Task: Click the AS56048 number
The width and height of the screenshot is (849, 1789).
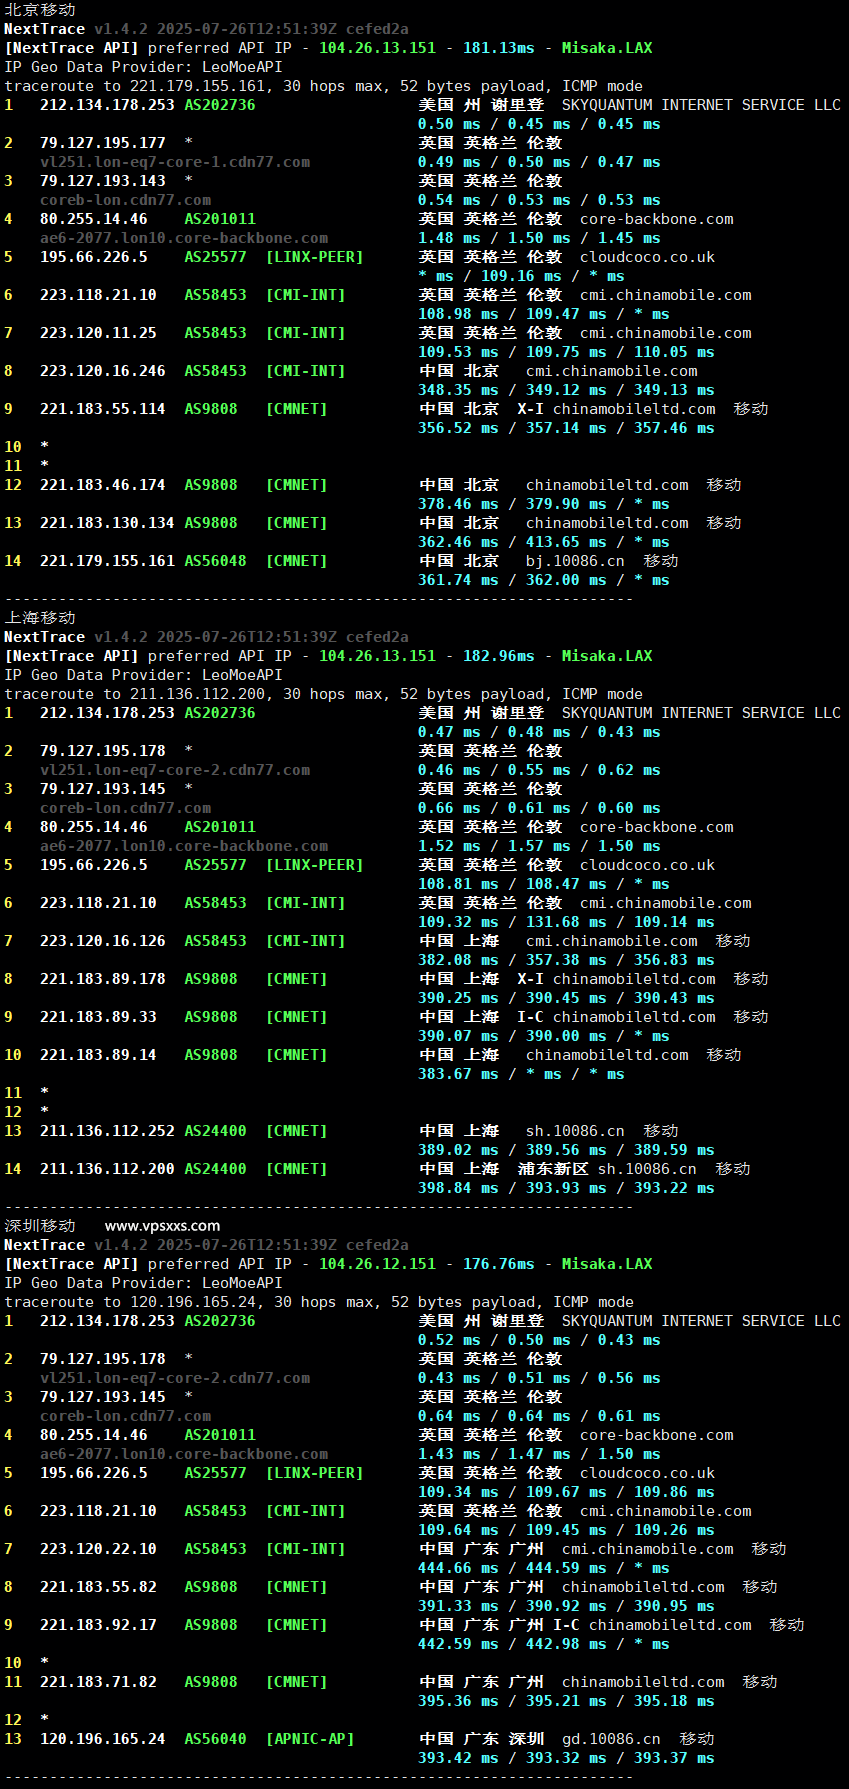Action: pos(215,561)
